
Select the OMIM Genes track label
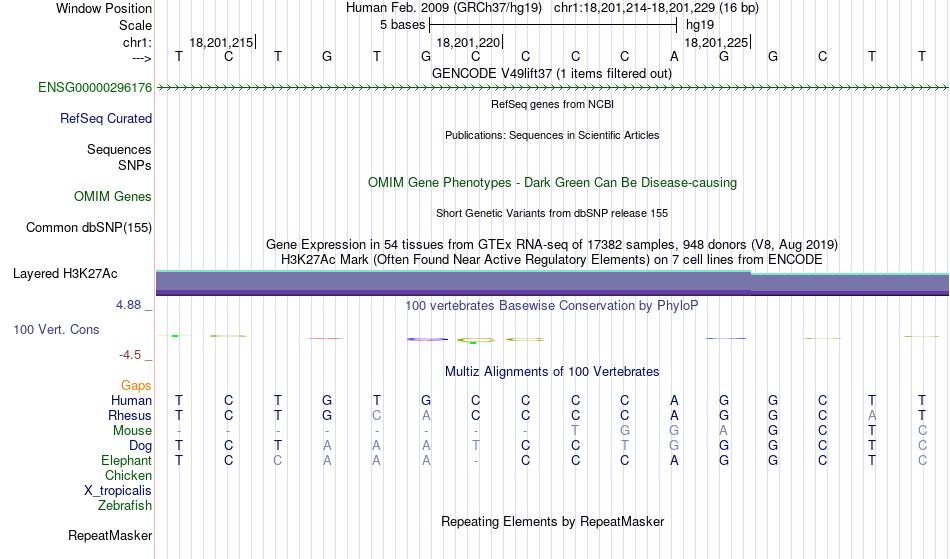click(113, 197)
